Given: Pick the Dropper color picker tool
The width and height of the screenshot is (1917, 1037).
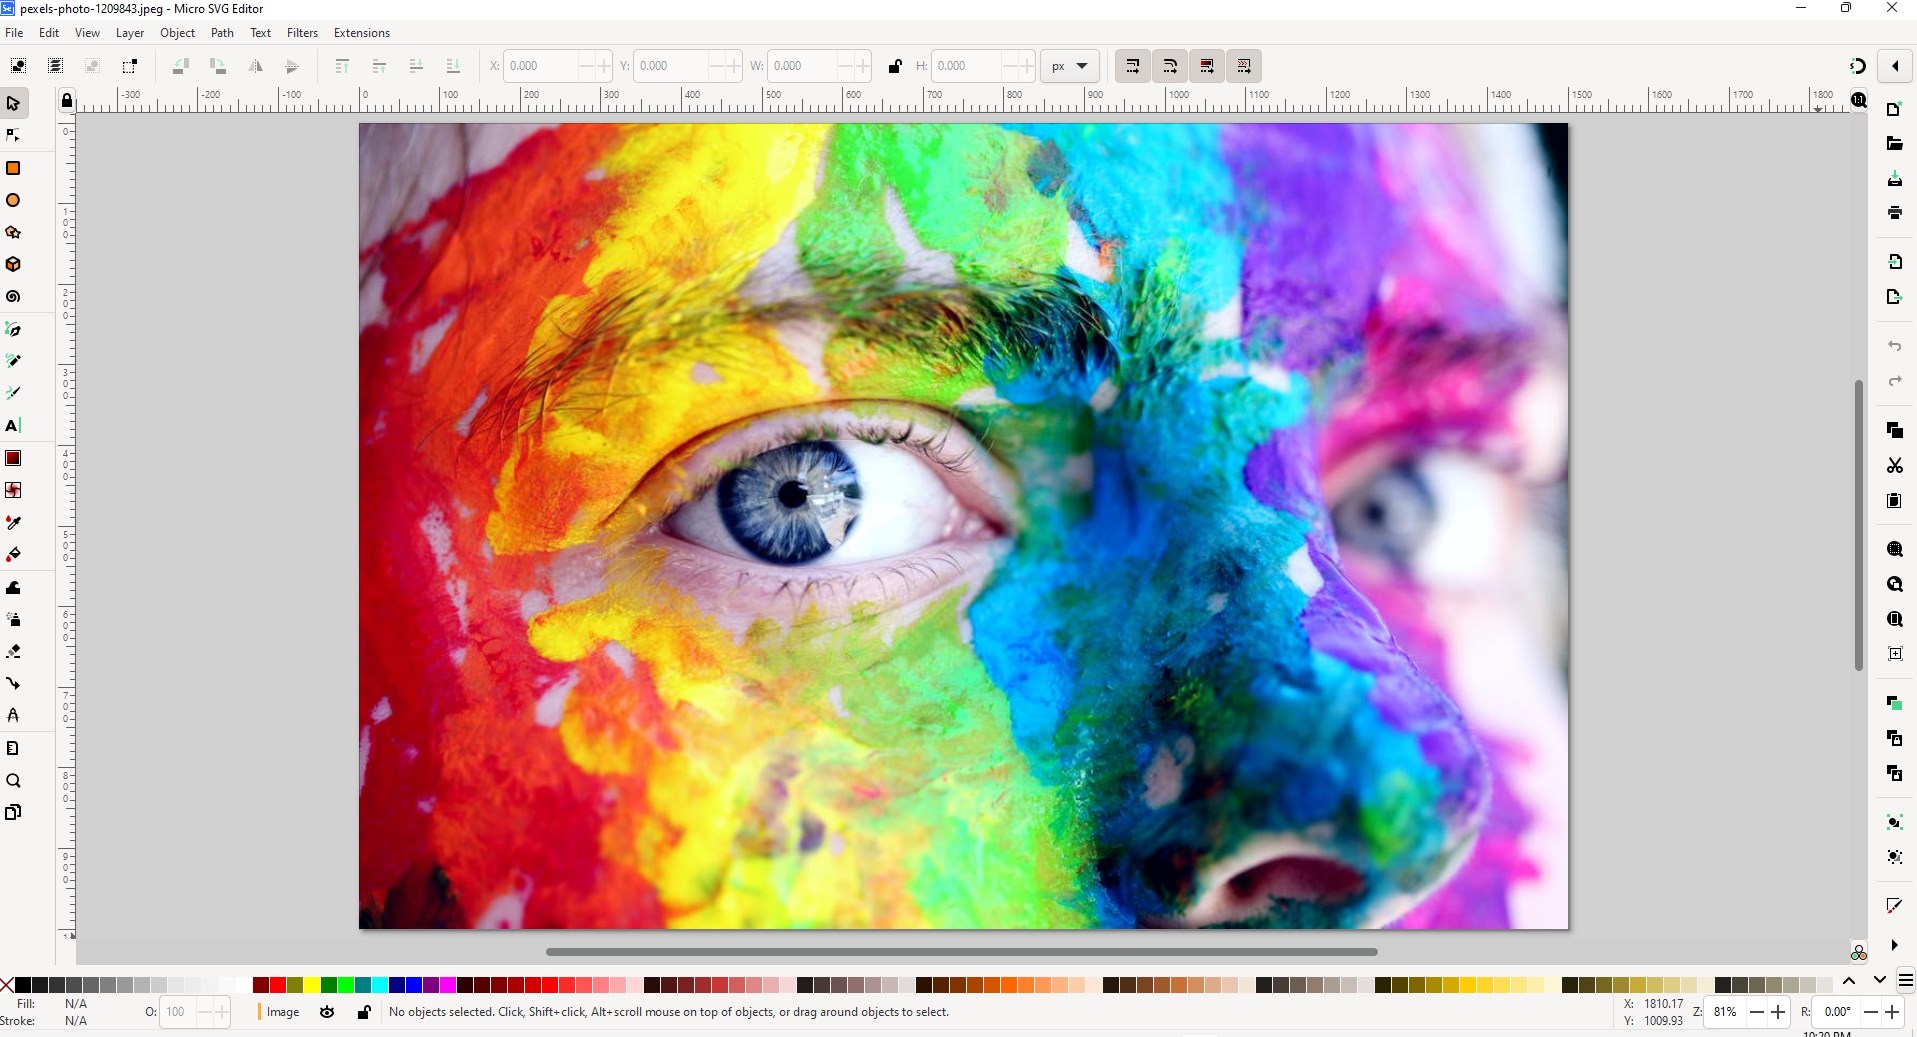Looking at the screenshot, I should pos(13,523).
